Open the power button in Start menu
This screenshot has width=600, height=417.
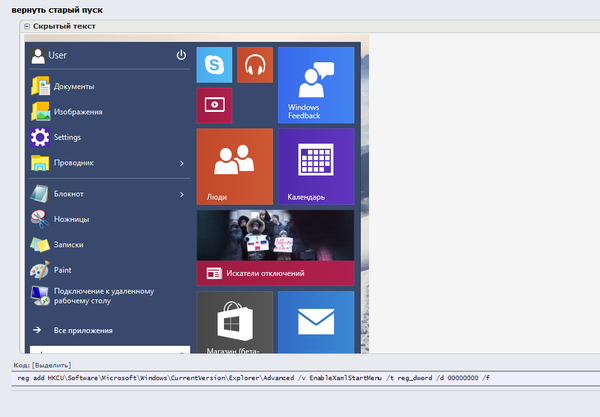[181, 55]
